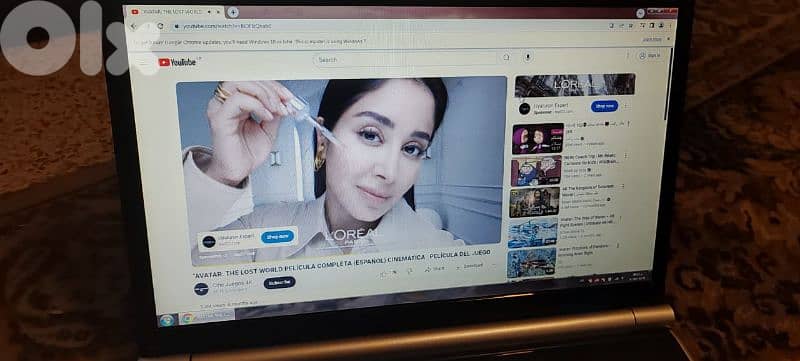
Task: Dislike the video with the thumbs down
Action: (x=409, y=272)
